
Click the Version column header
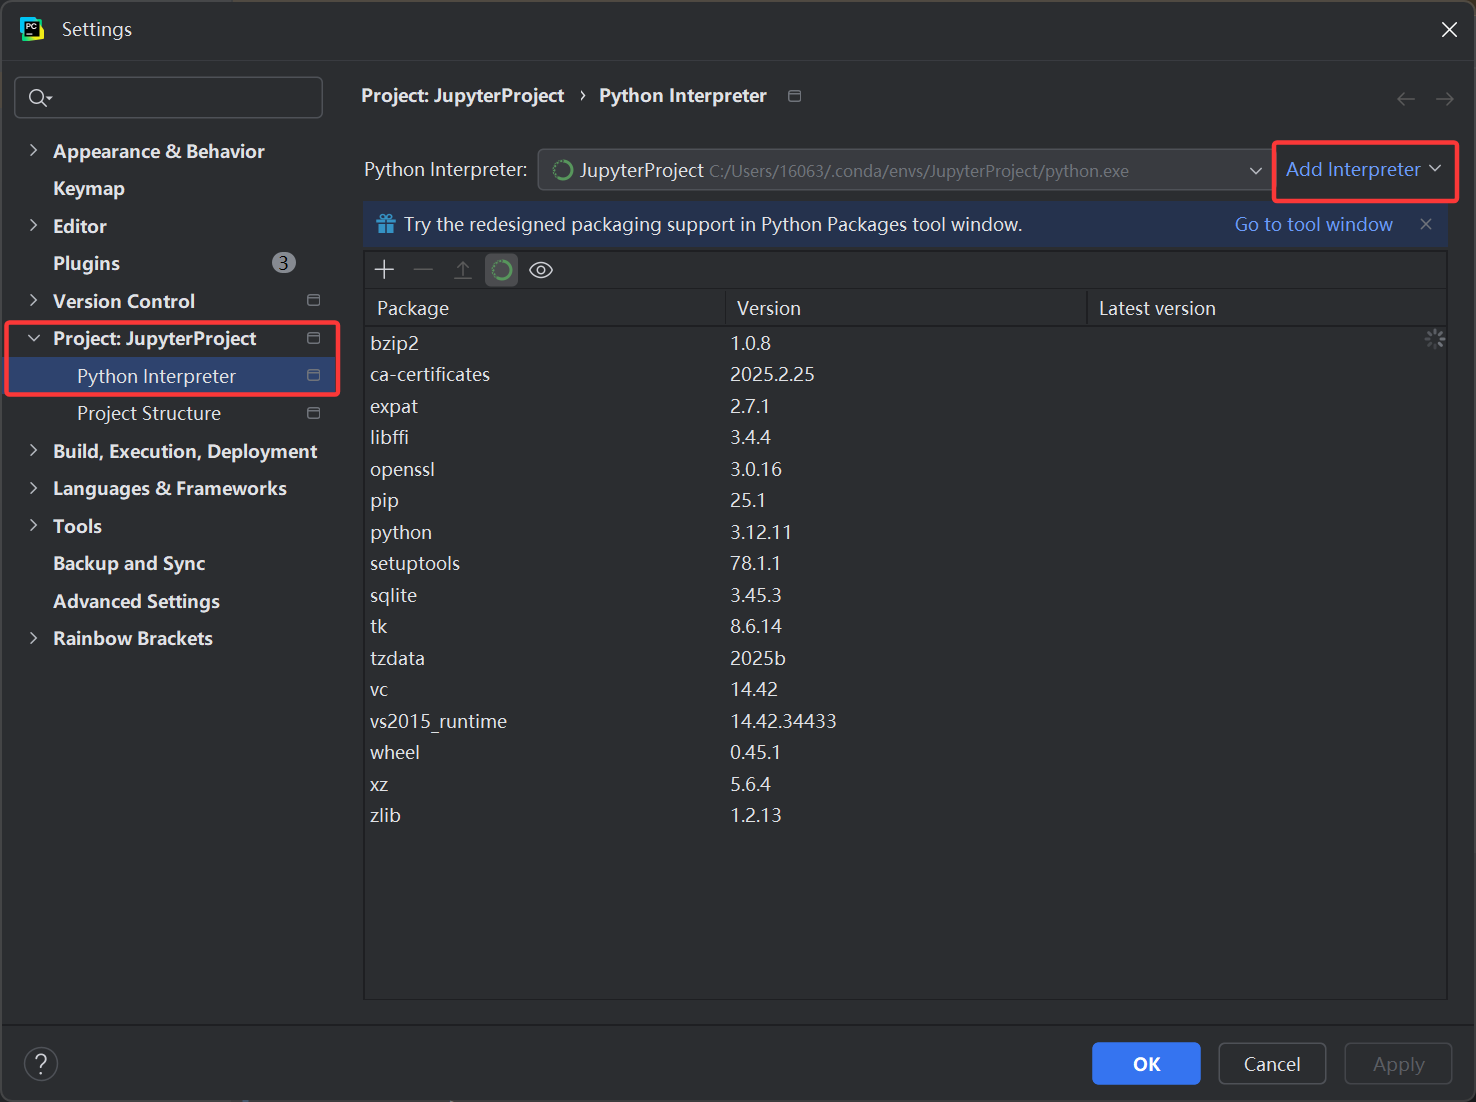906,308
